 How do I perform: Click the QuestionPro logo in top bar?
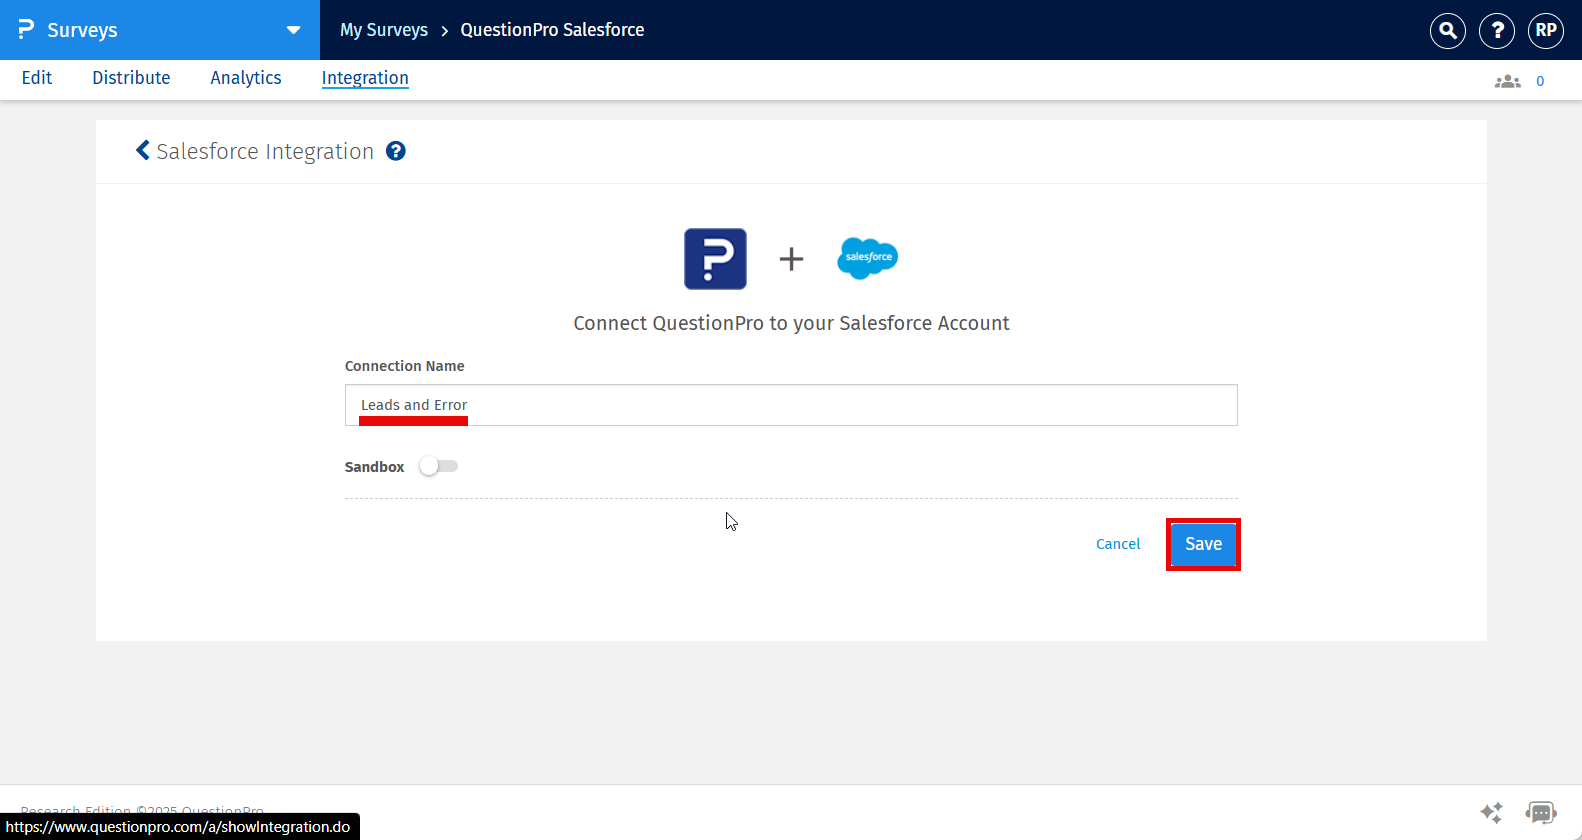(27, 30)
